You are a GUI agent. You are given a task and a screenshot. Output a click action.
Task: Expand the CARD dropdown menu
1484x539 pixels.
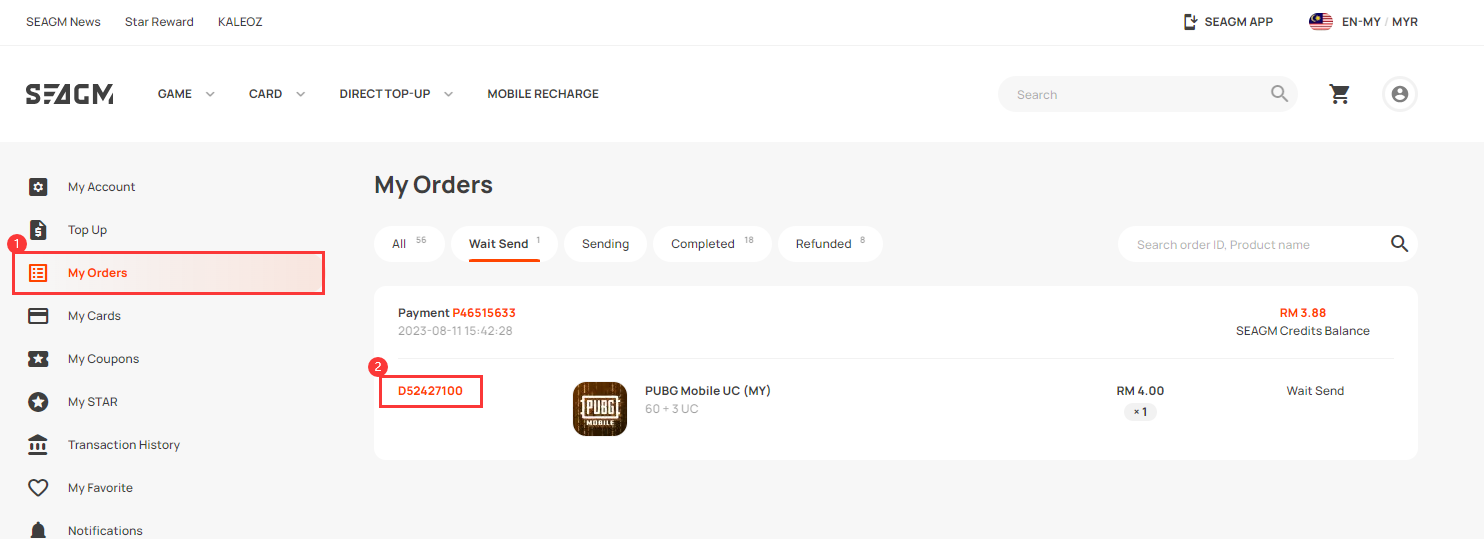point(277,94)
